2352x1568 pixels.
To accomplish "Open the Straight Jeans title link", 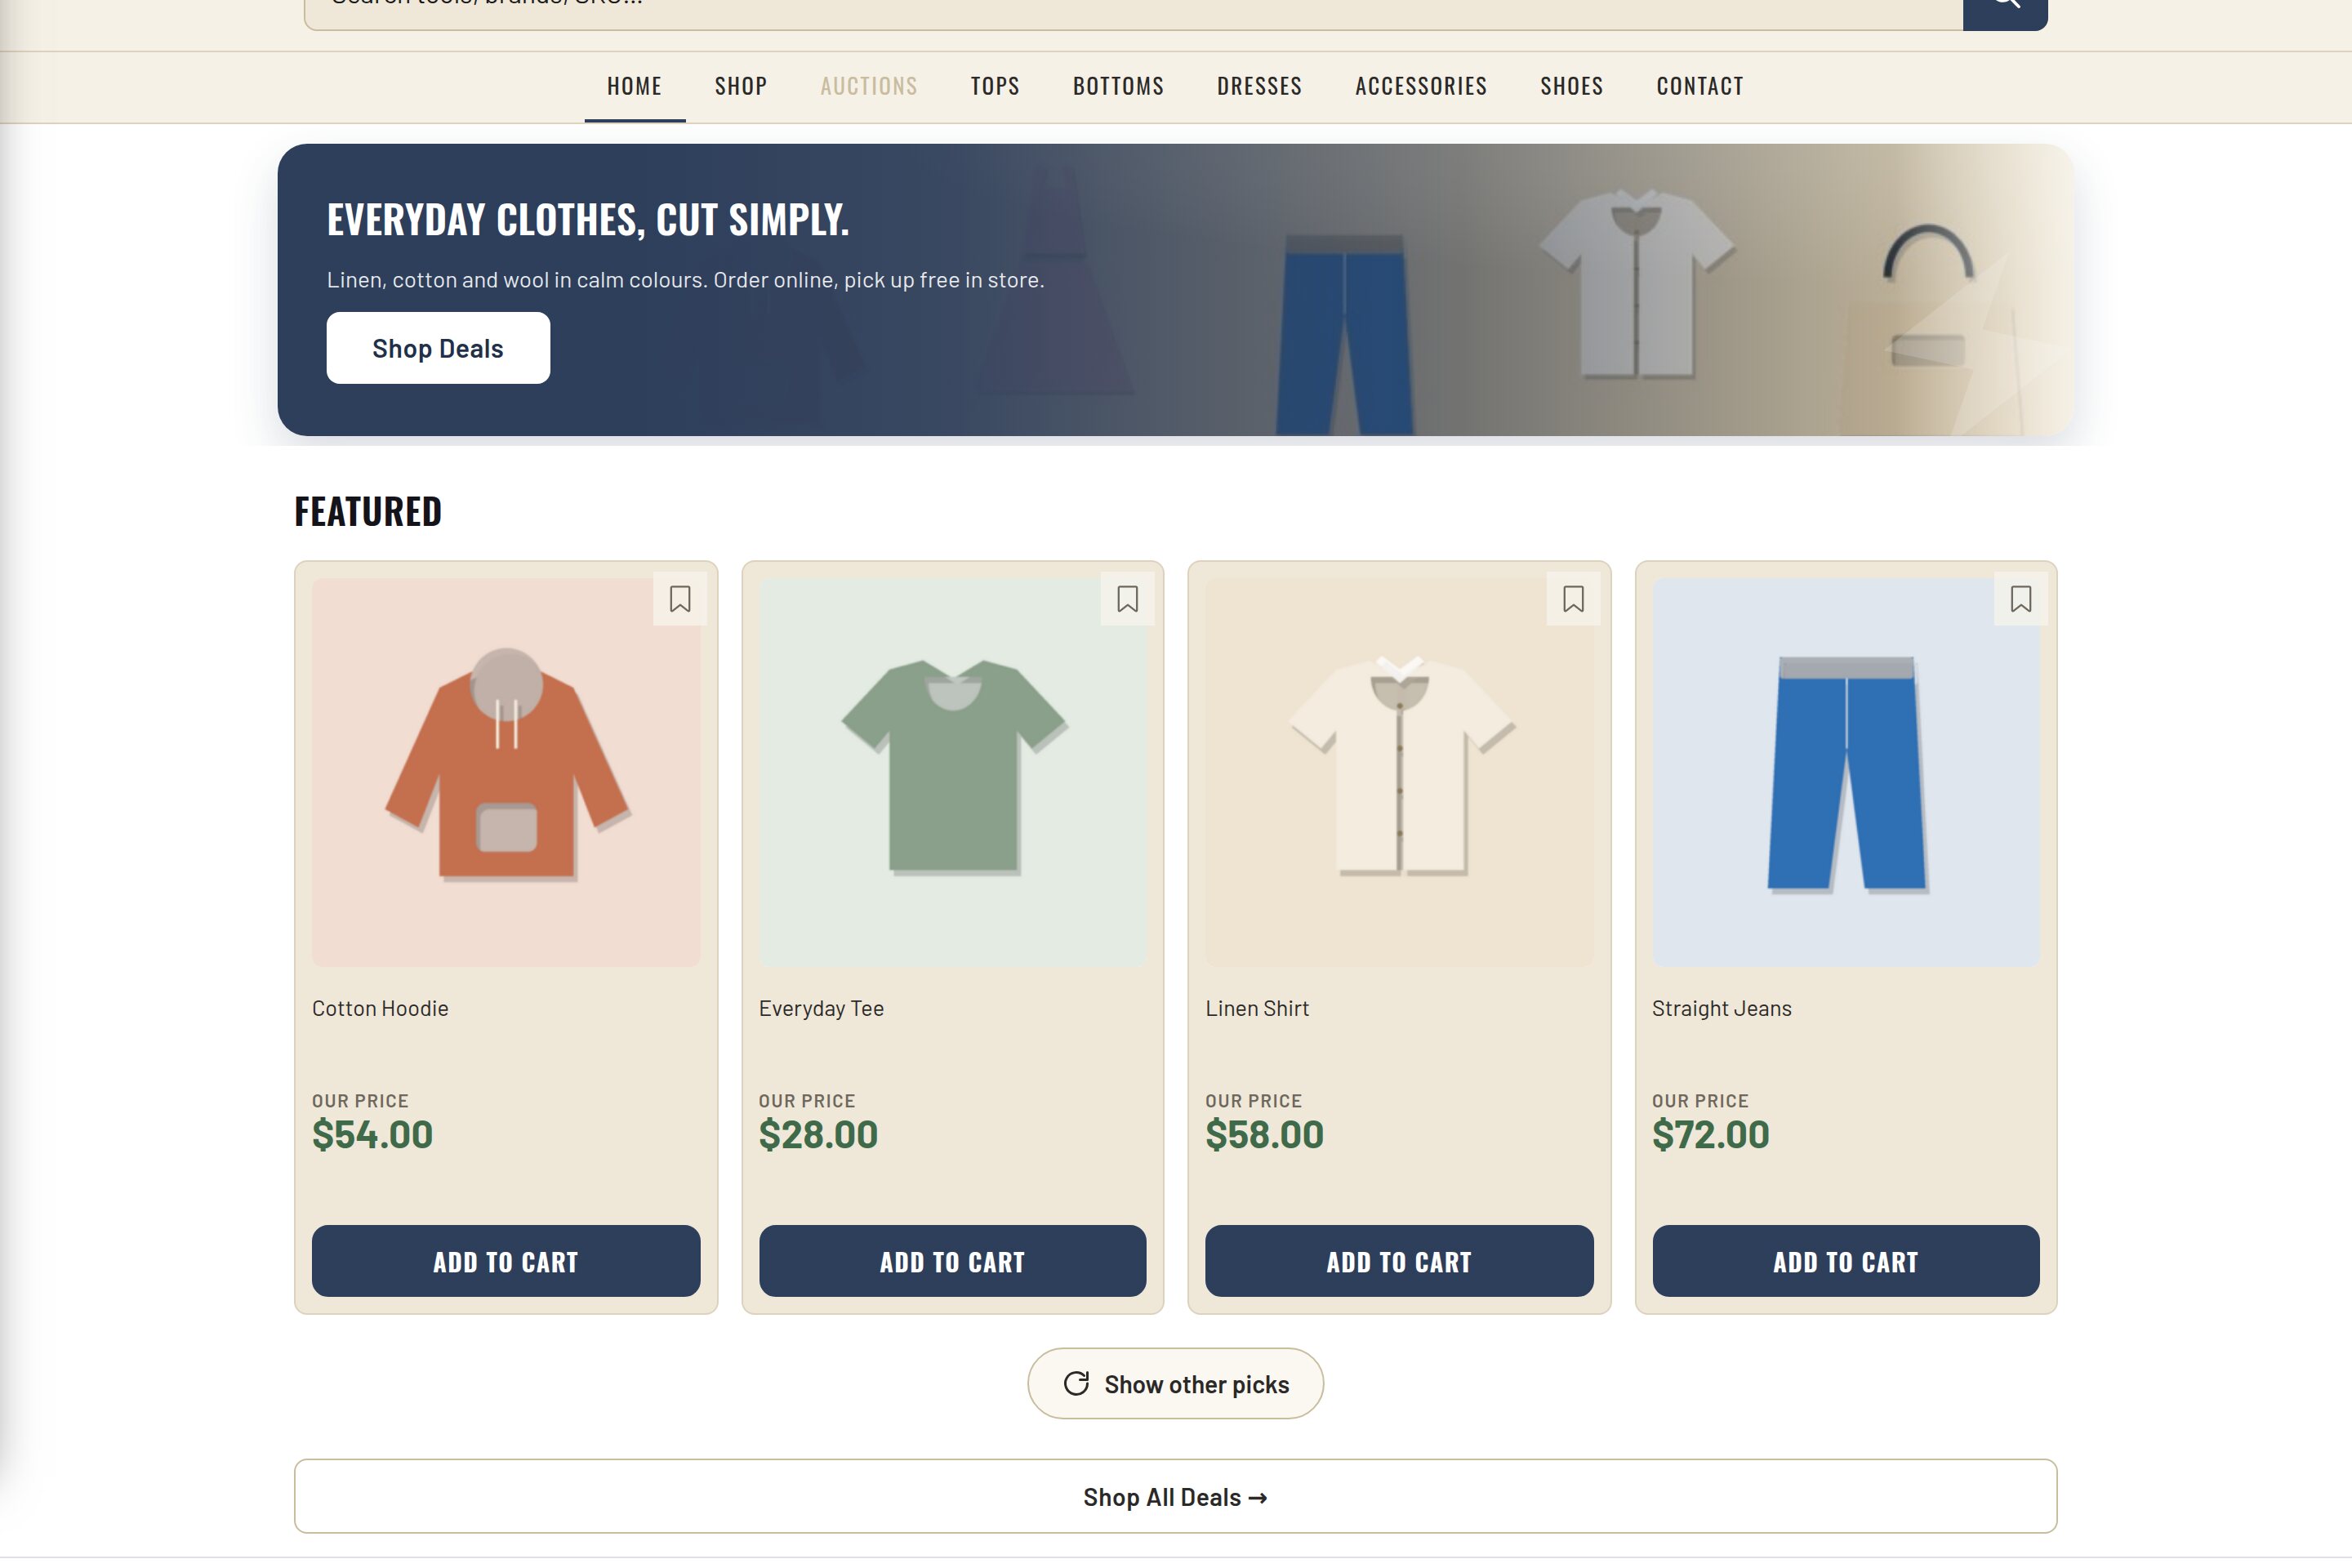I will coord(1721,1008).
